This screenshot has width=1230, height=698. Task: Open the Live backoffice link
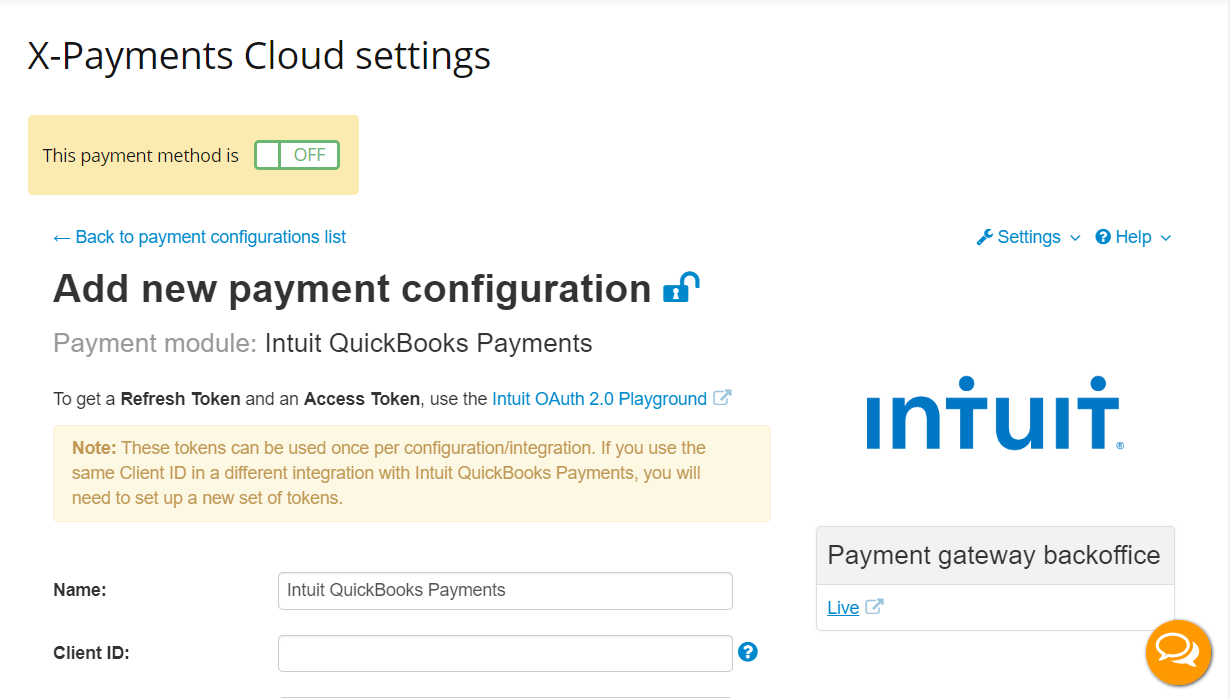pos(843,608)
